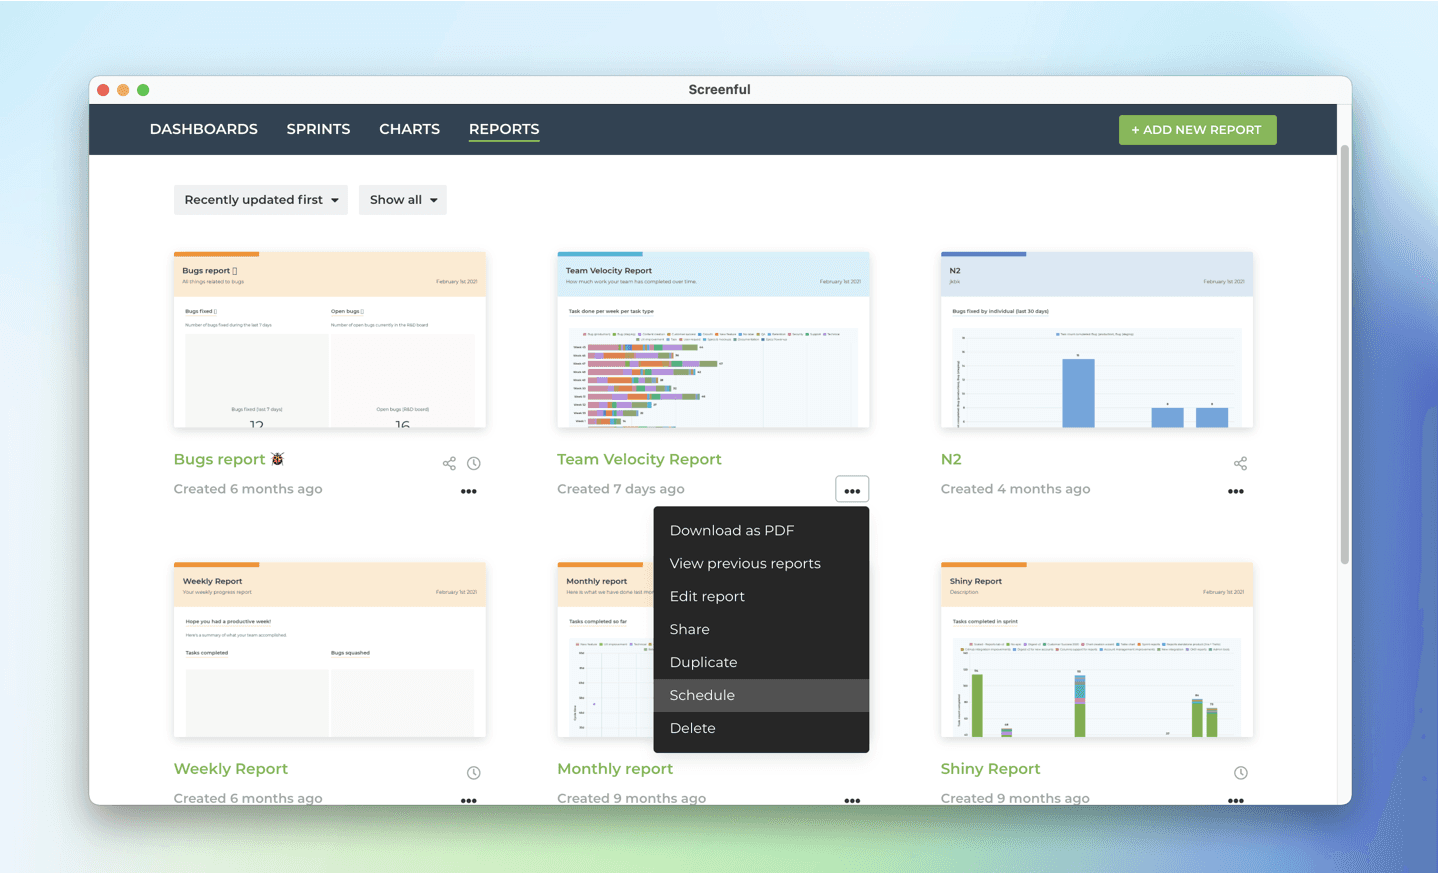This screenshot has height=873, width=1439.
Task: Click 'Created 6 months ago' under Bugs report
Action: (x=248, y=489)
